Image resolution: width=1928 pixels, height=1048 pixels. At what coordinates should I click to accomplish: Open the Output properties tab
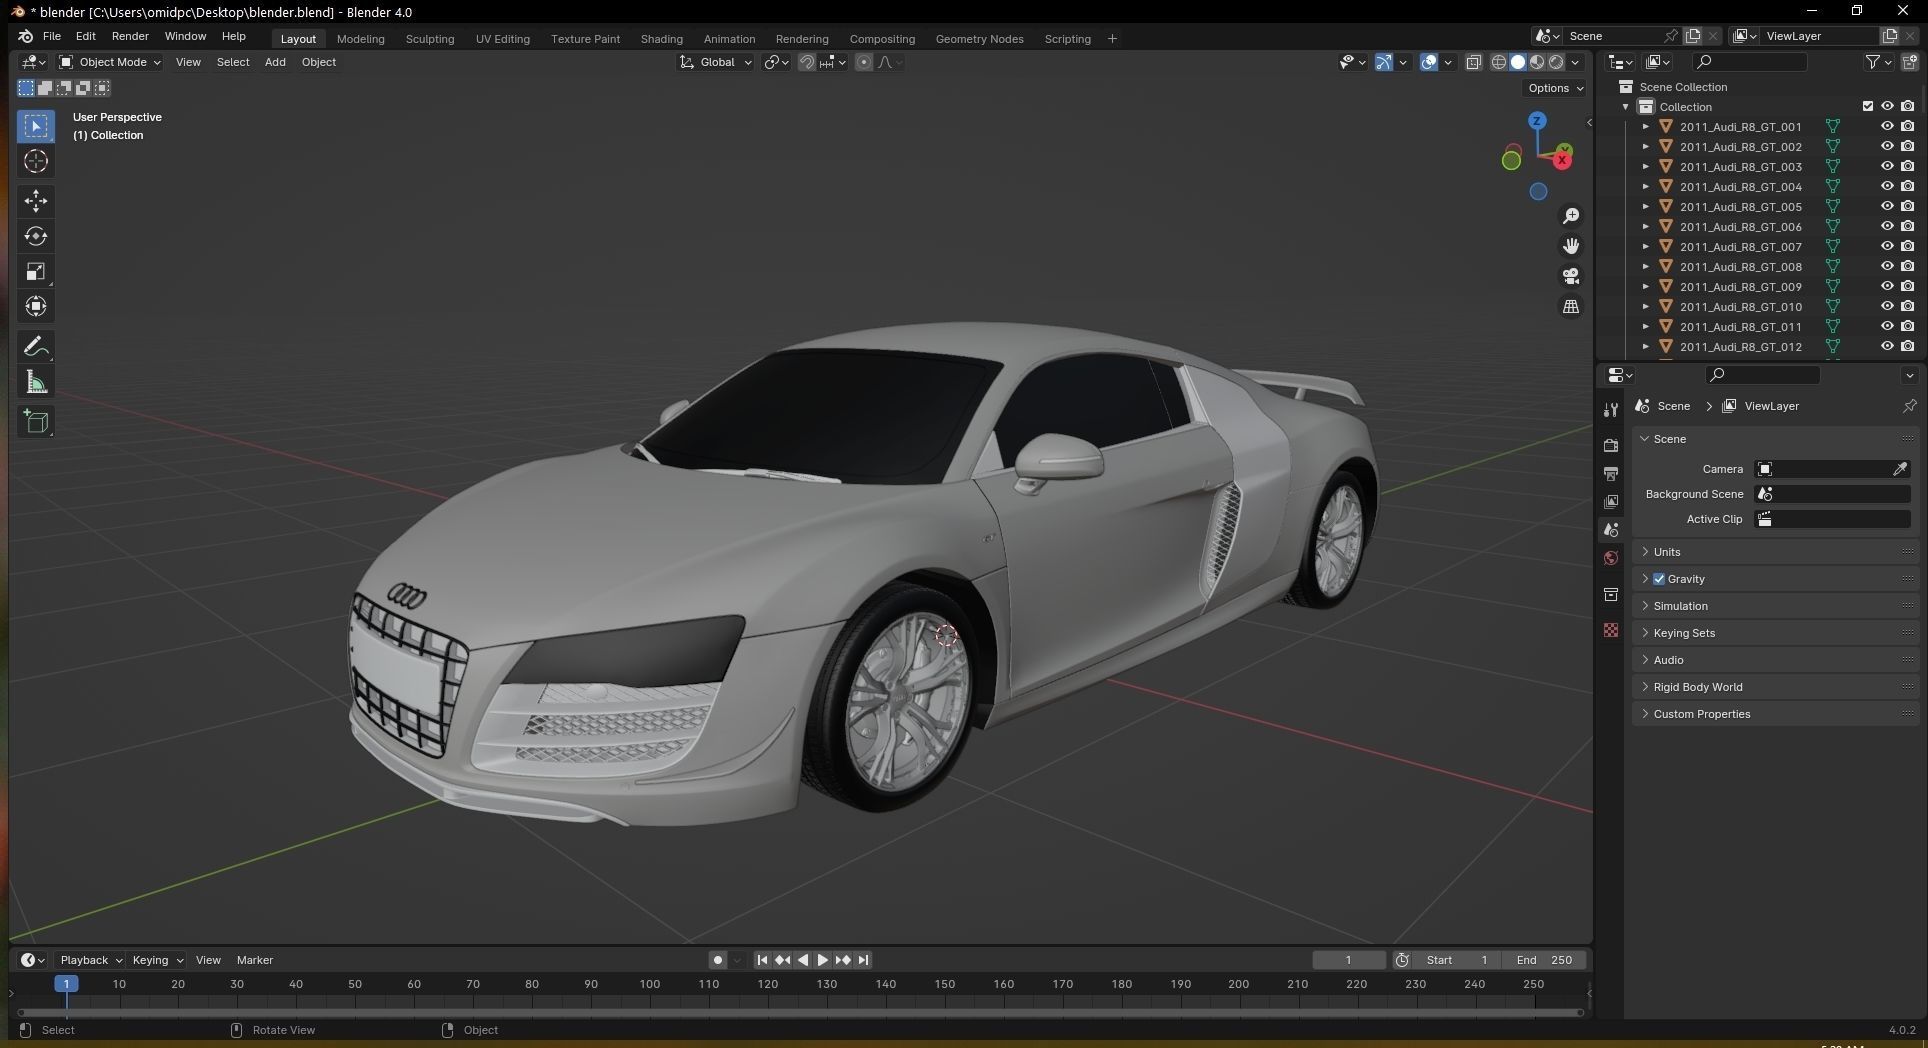(1610, 473)
